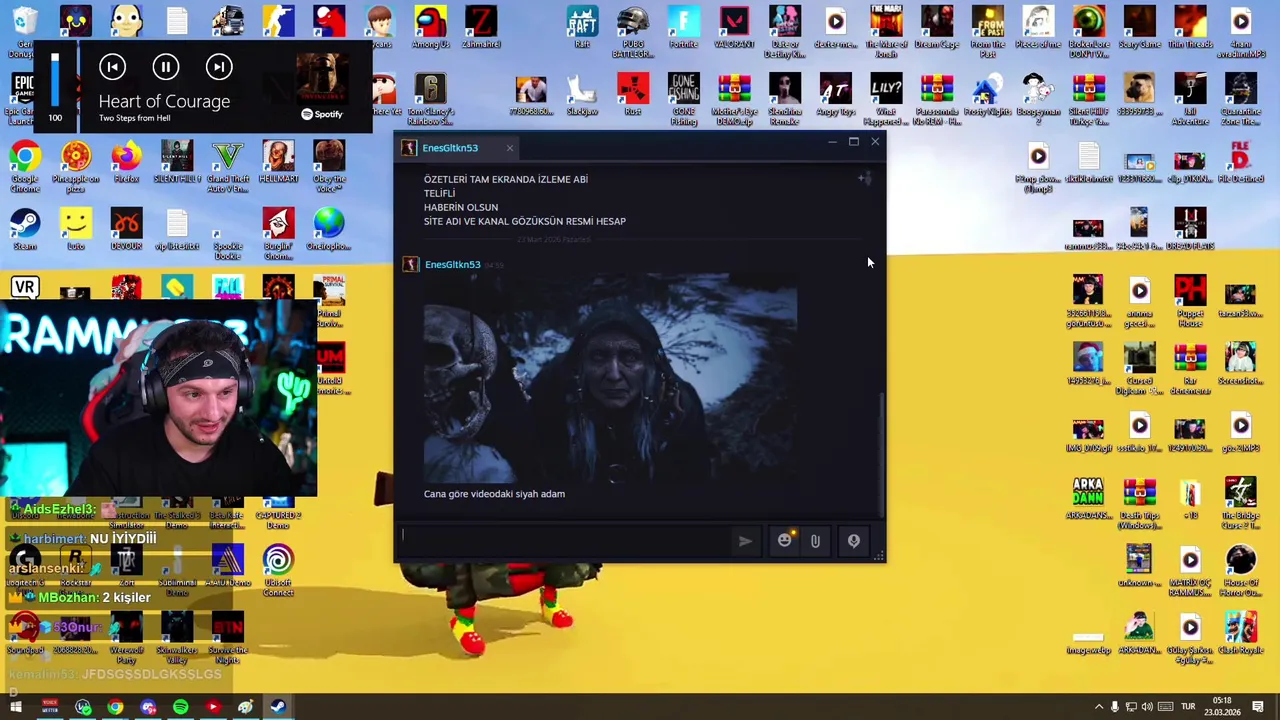Open Tom Clancy's Rainbow Six icon

(x=430, y=99)
